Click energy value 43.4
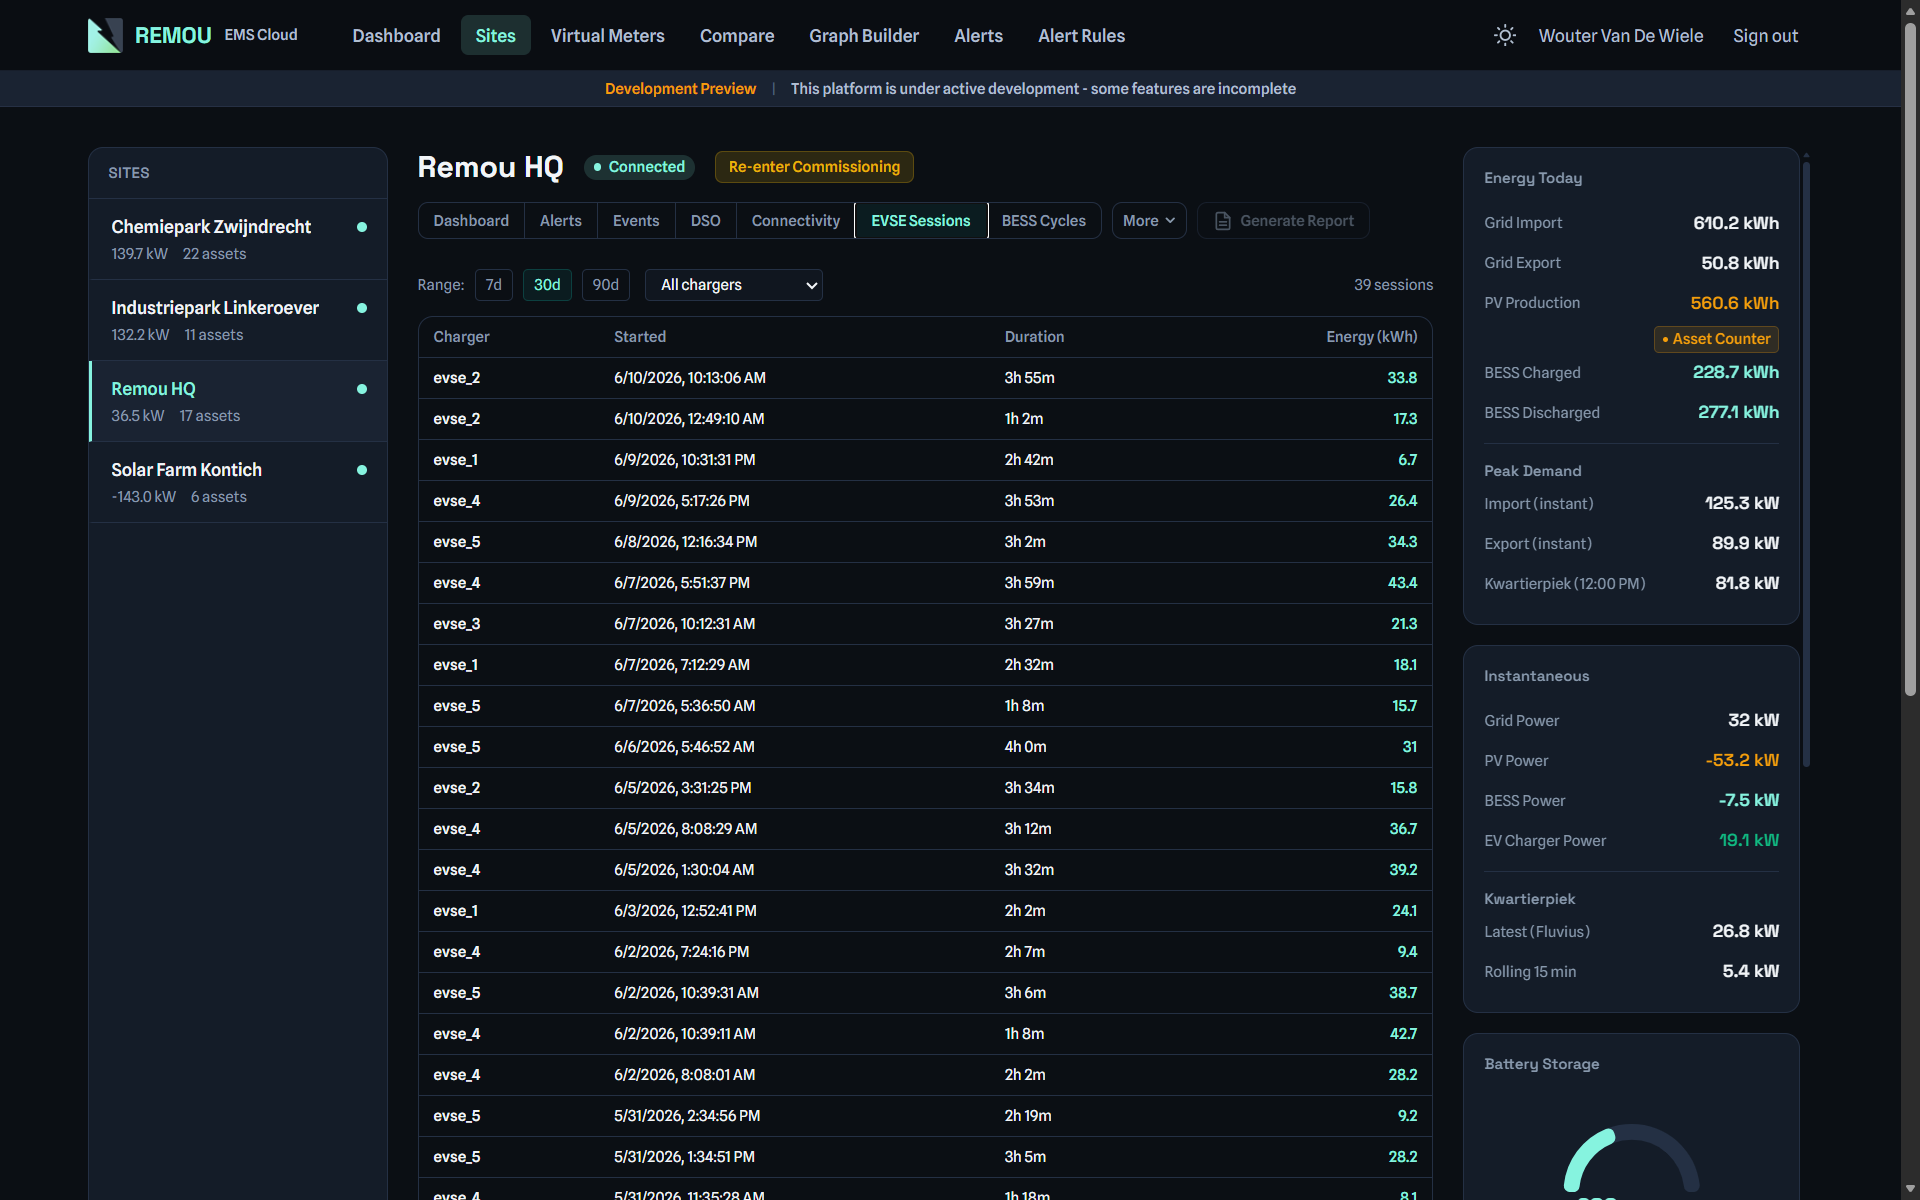1920x1200 pixels. [1402, 583]
